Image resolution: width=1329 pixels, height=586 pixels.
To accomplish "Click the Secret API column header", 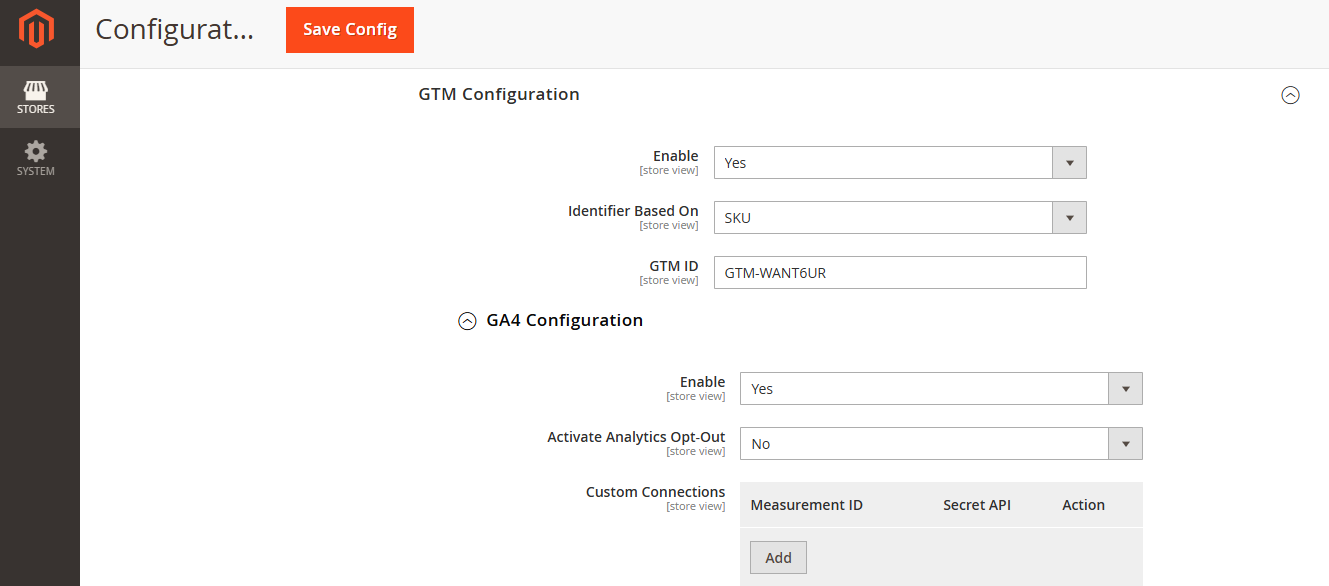I will tap(976, 505).
